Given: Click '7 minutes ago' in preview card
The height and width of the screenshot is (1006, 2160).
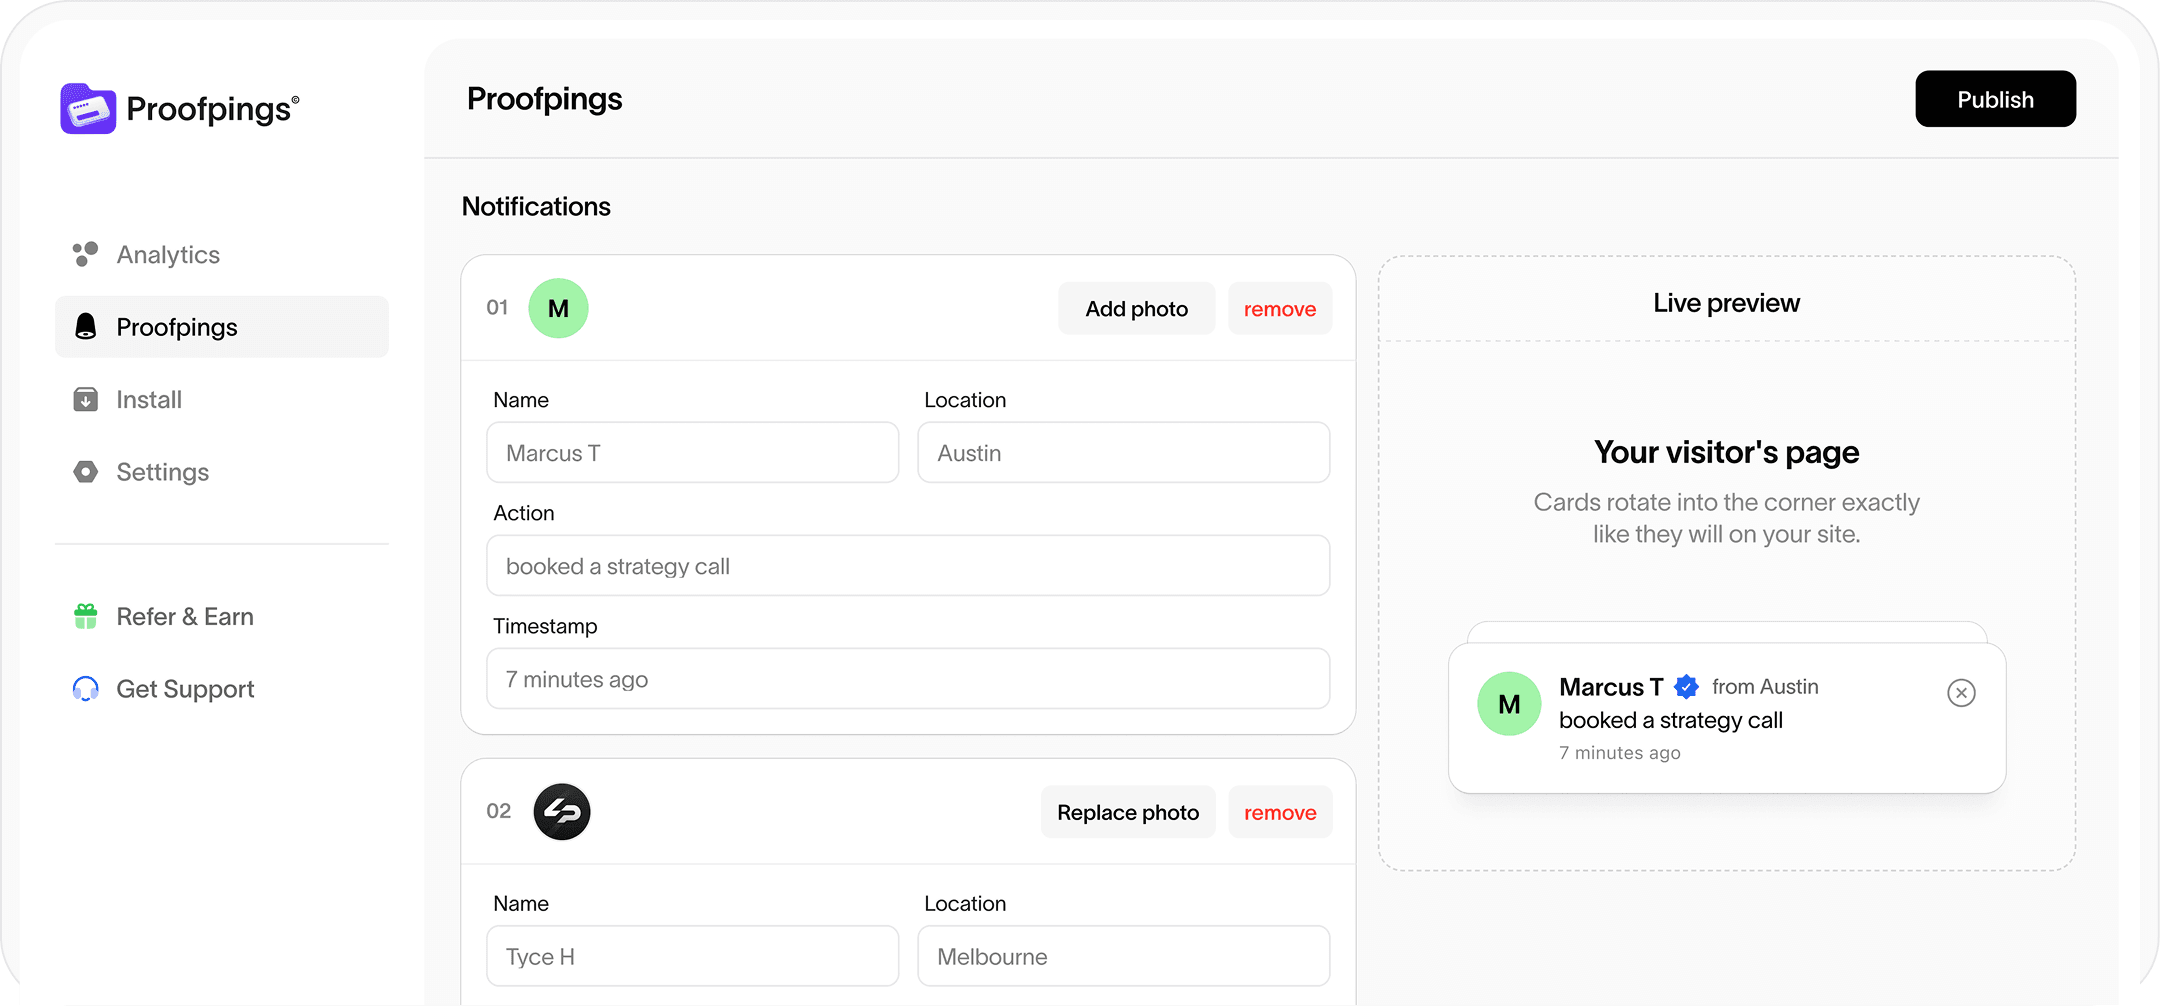Looking at the screenshot, I should (1620, 753).
